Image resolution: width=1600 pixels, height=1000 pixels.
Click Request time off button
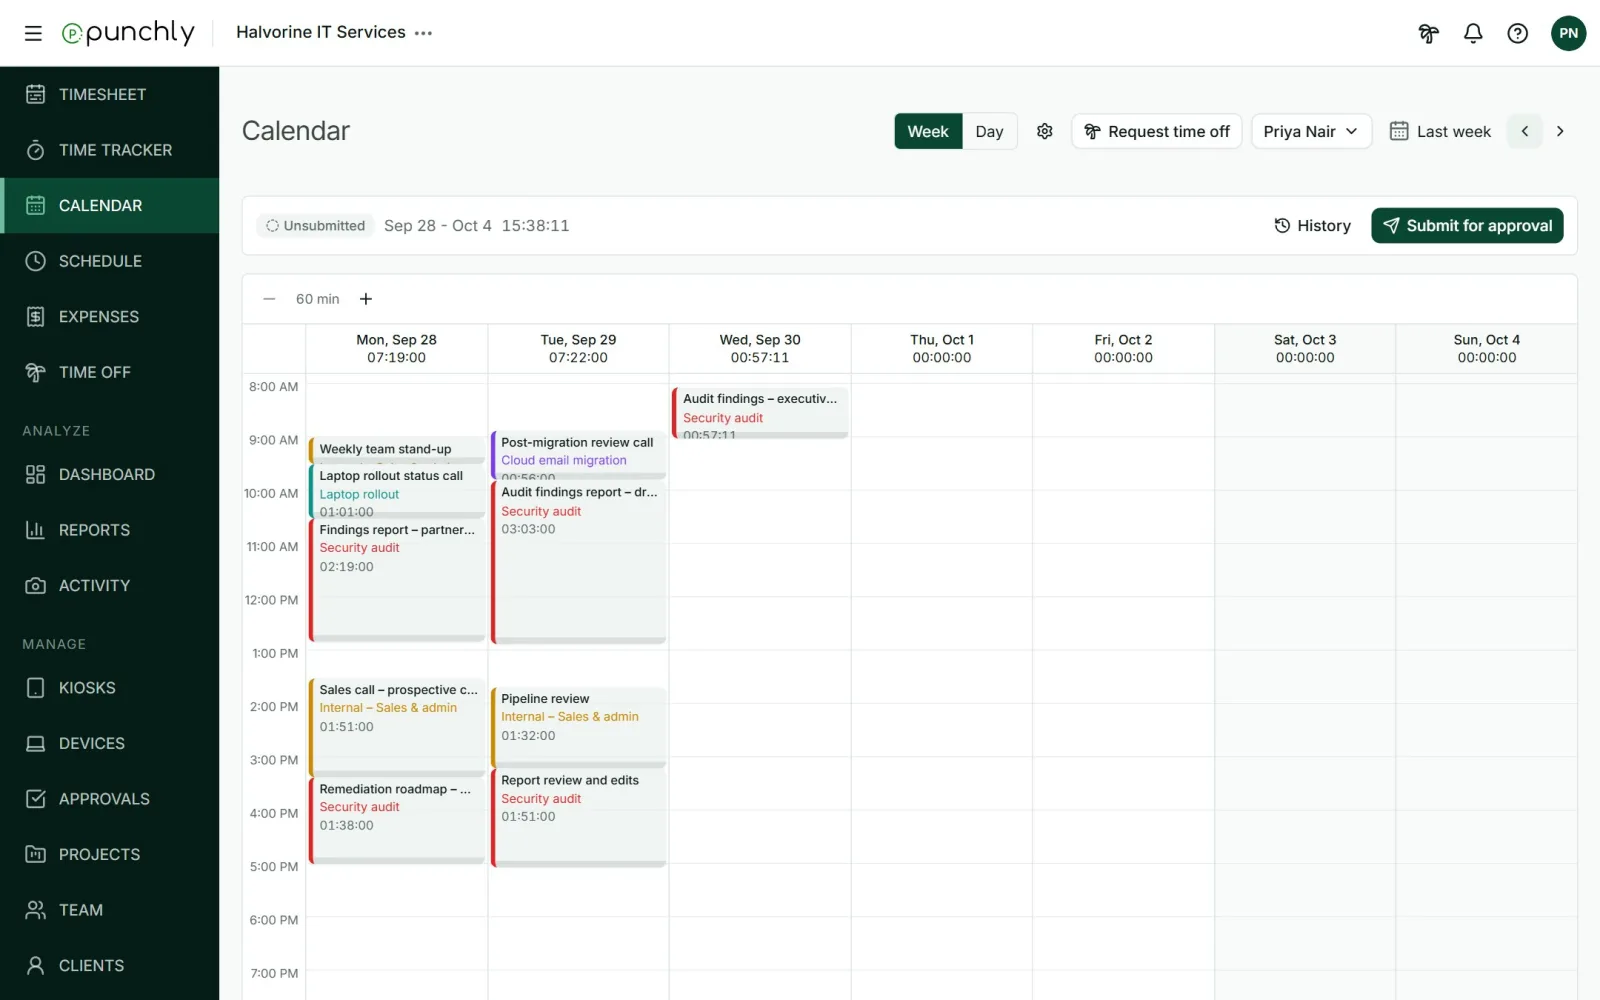pos(1157,131)
